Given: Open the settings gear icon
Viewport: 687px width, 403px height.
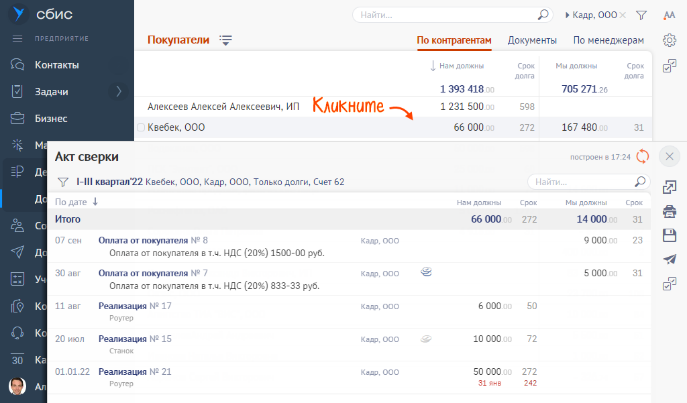Looking at the screenshot, I should click(x=669, y=40).
